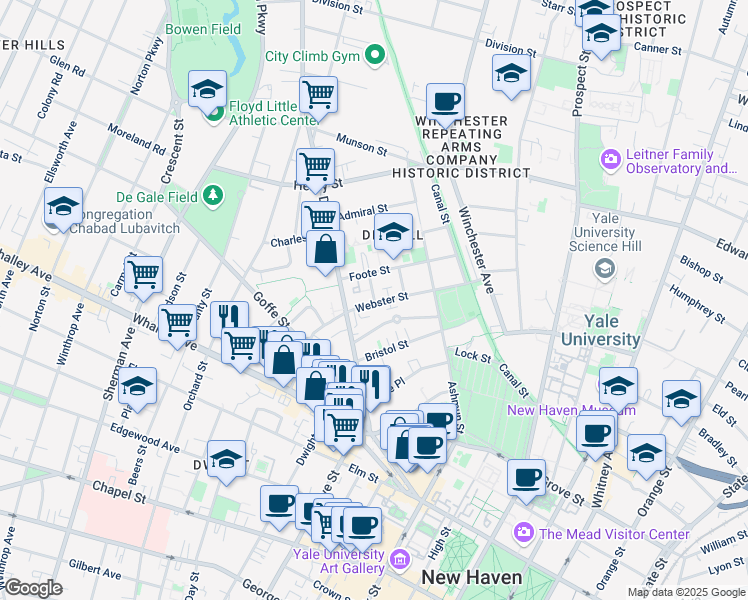The height and width of the screenshot is (600, 748).
Task: Select the grocery cart marker at Admiral St
Action: click(x=321, y=217)
